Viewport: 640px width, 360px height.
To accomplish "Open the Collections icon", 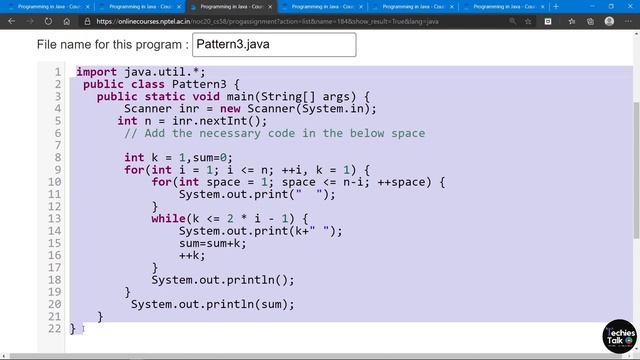I will [590, 21].
